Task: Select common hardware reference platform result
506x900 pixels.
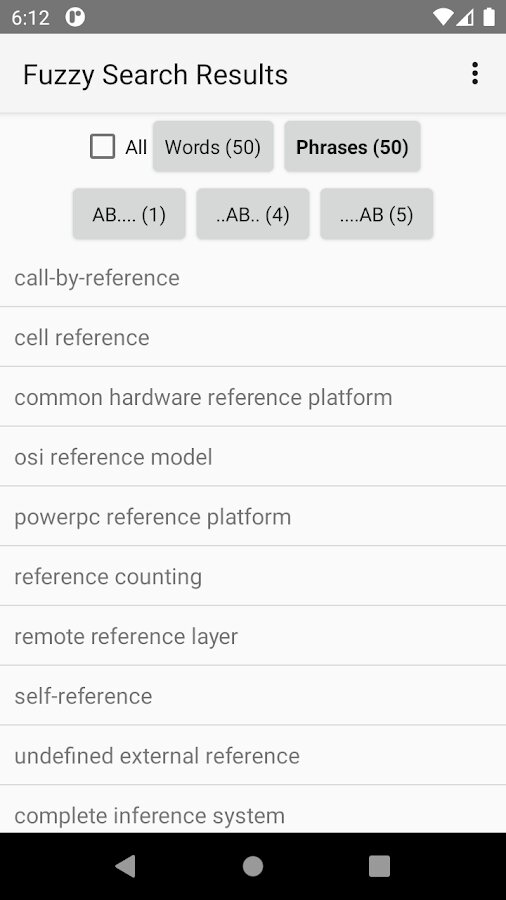Action: [x=253, y=397]
